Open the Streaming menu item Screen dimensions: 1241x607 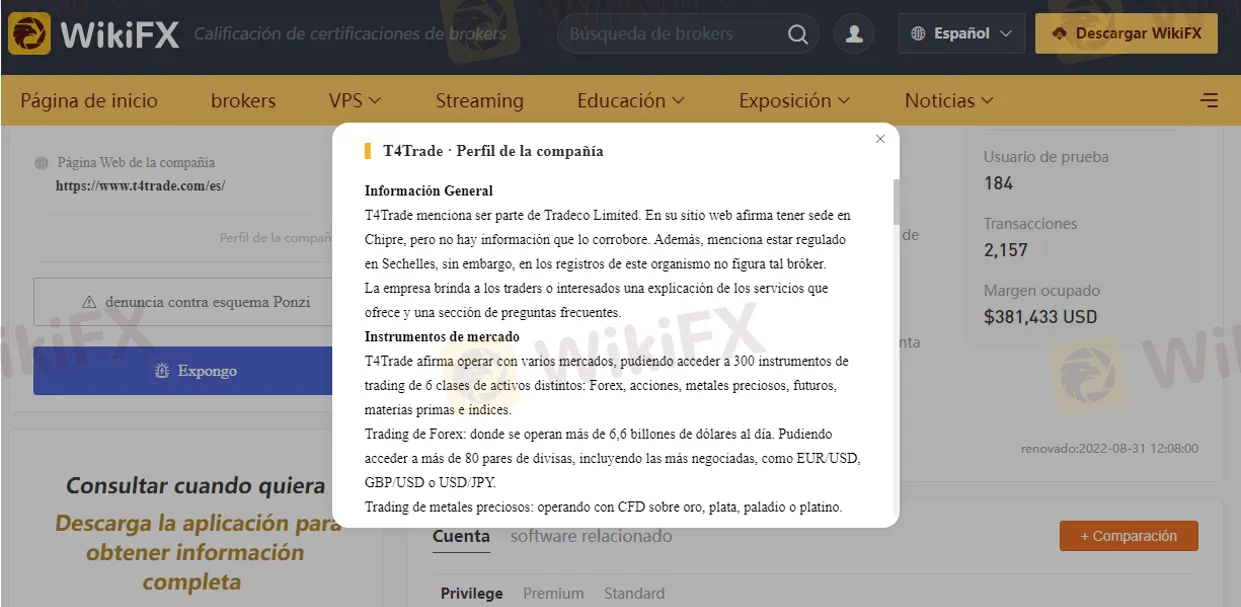[479, 100]
